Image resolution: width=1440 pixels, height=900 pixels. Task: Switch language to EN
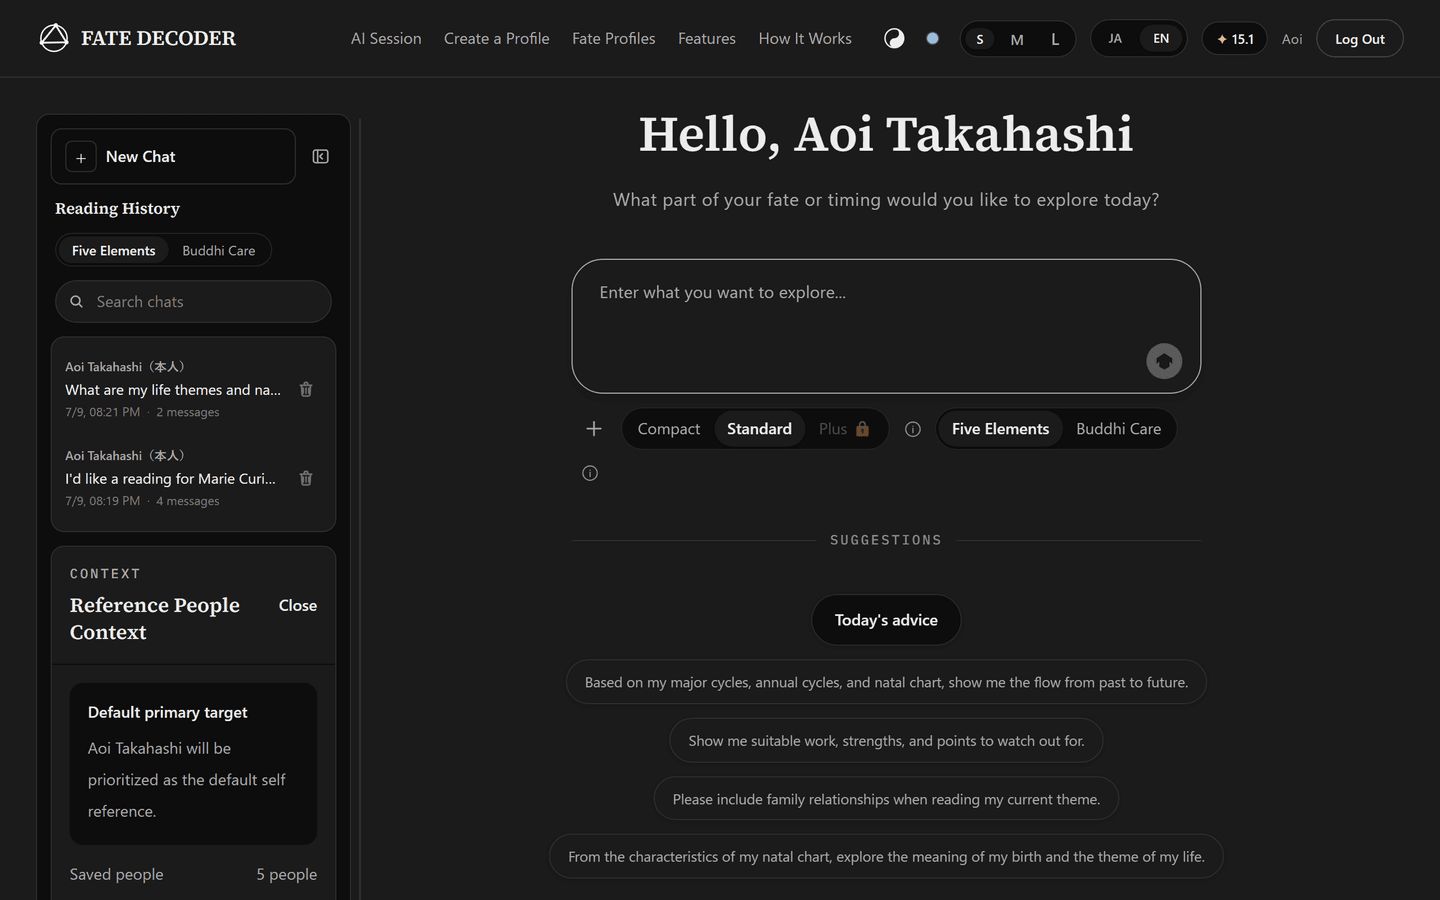(x=1161, y=38)
